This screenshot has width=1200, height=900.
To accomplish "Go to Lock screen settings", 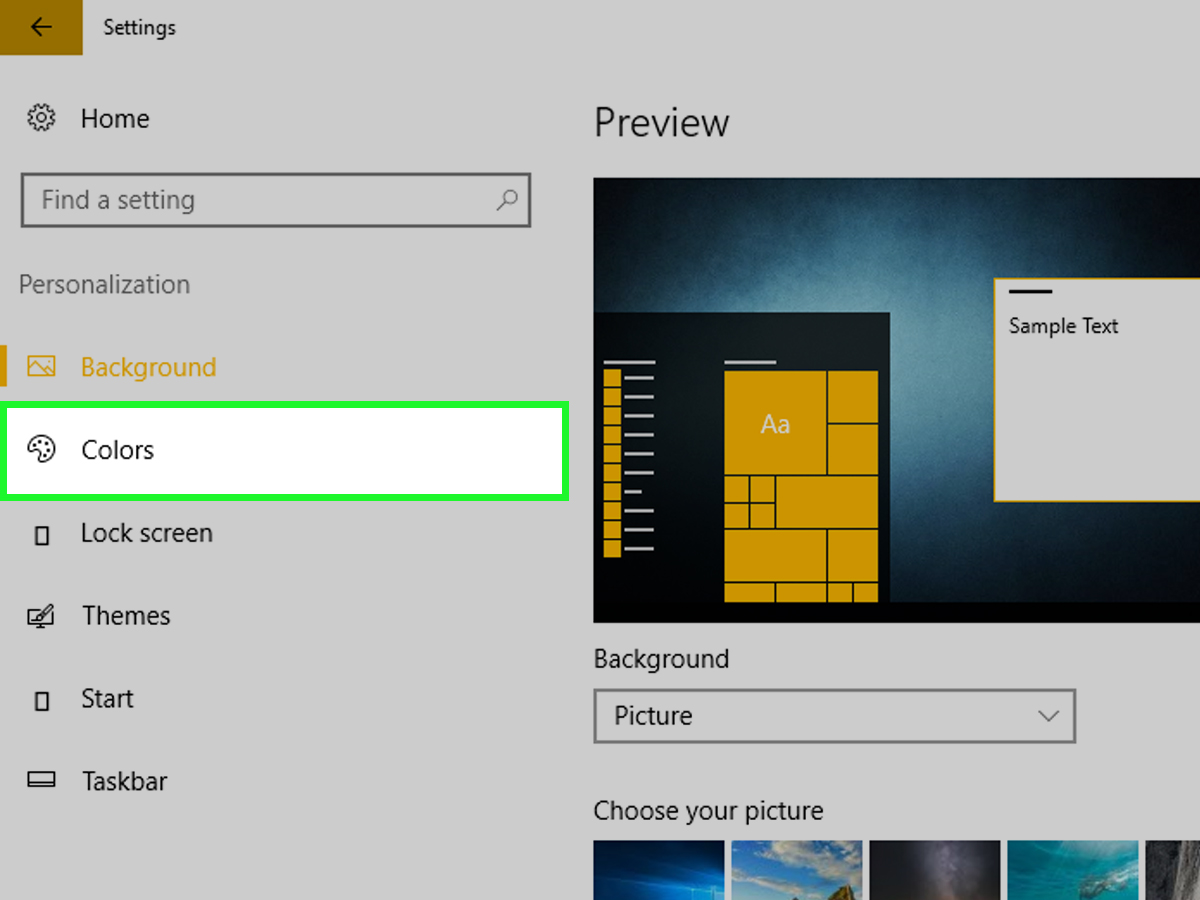I will [147, 533].
